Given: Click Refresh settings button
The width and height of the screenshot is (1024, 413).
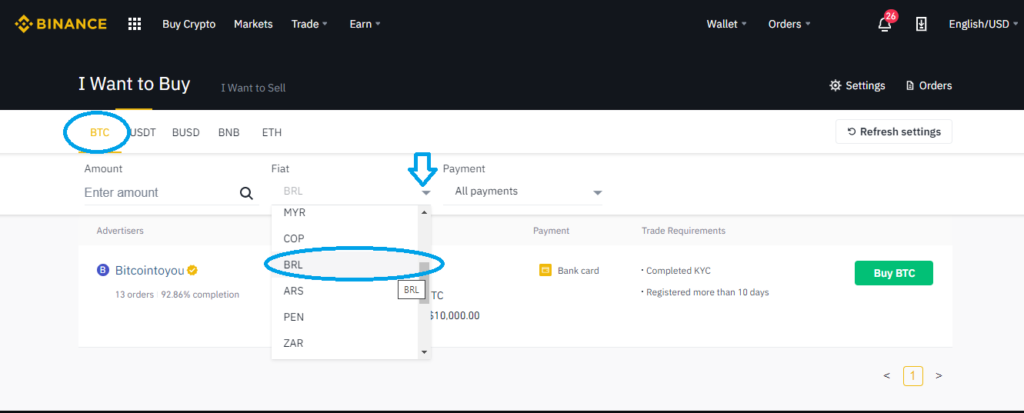Looking at the screenshot, I should (x=893, y=132).
